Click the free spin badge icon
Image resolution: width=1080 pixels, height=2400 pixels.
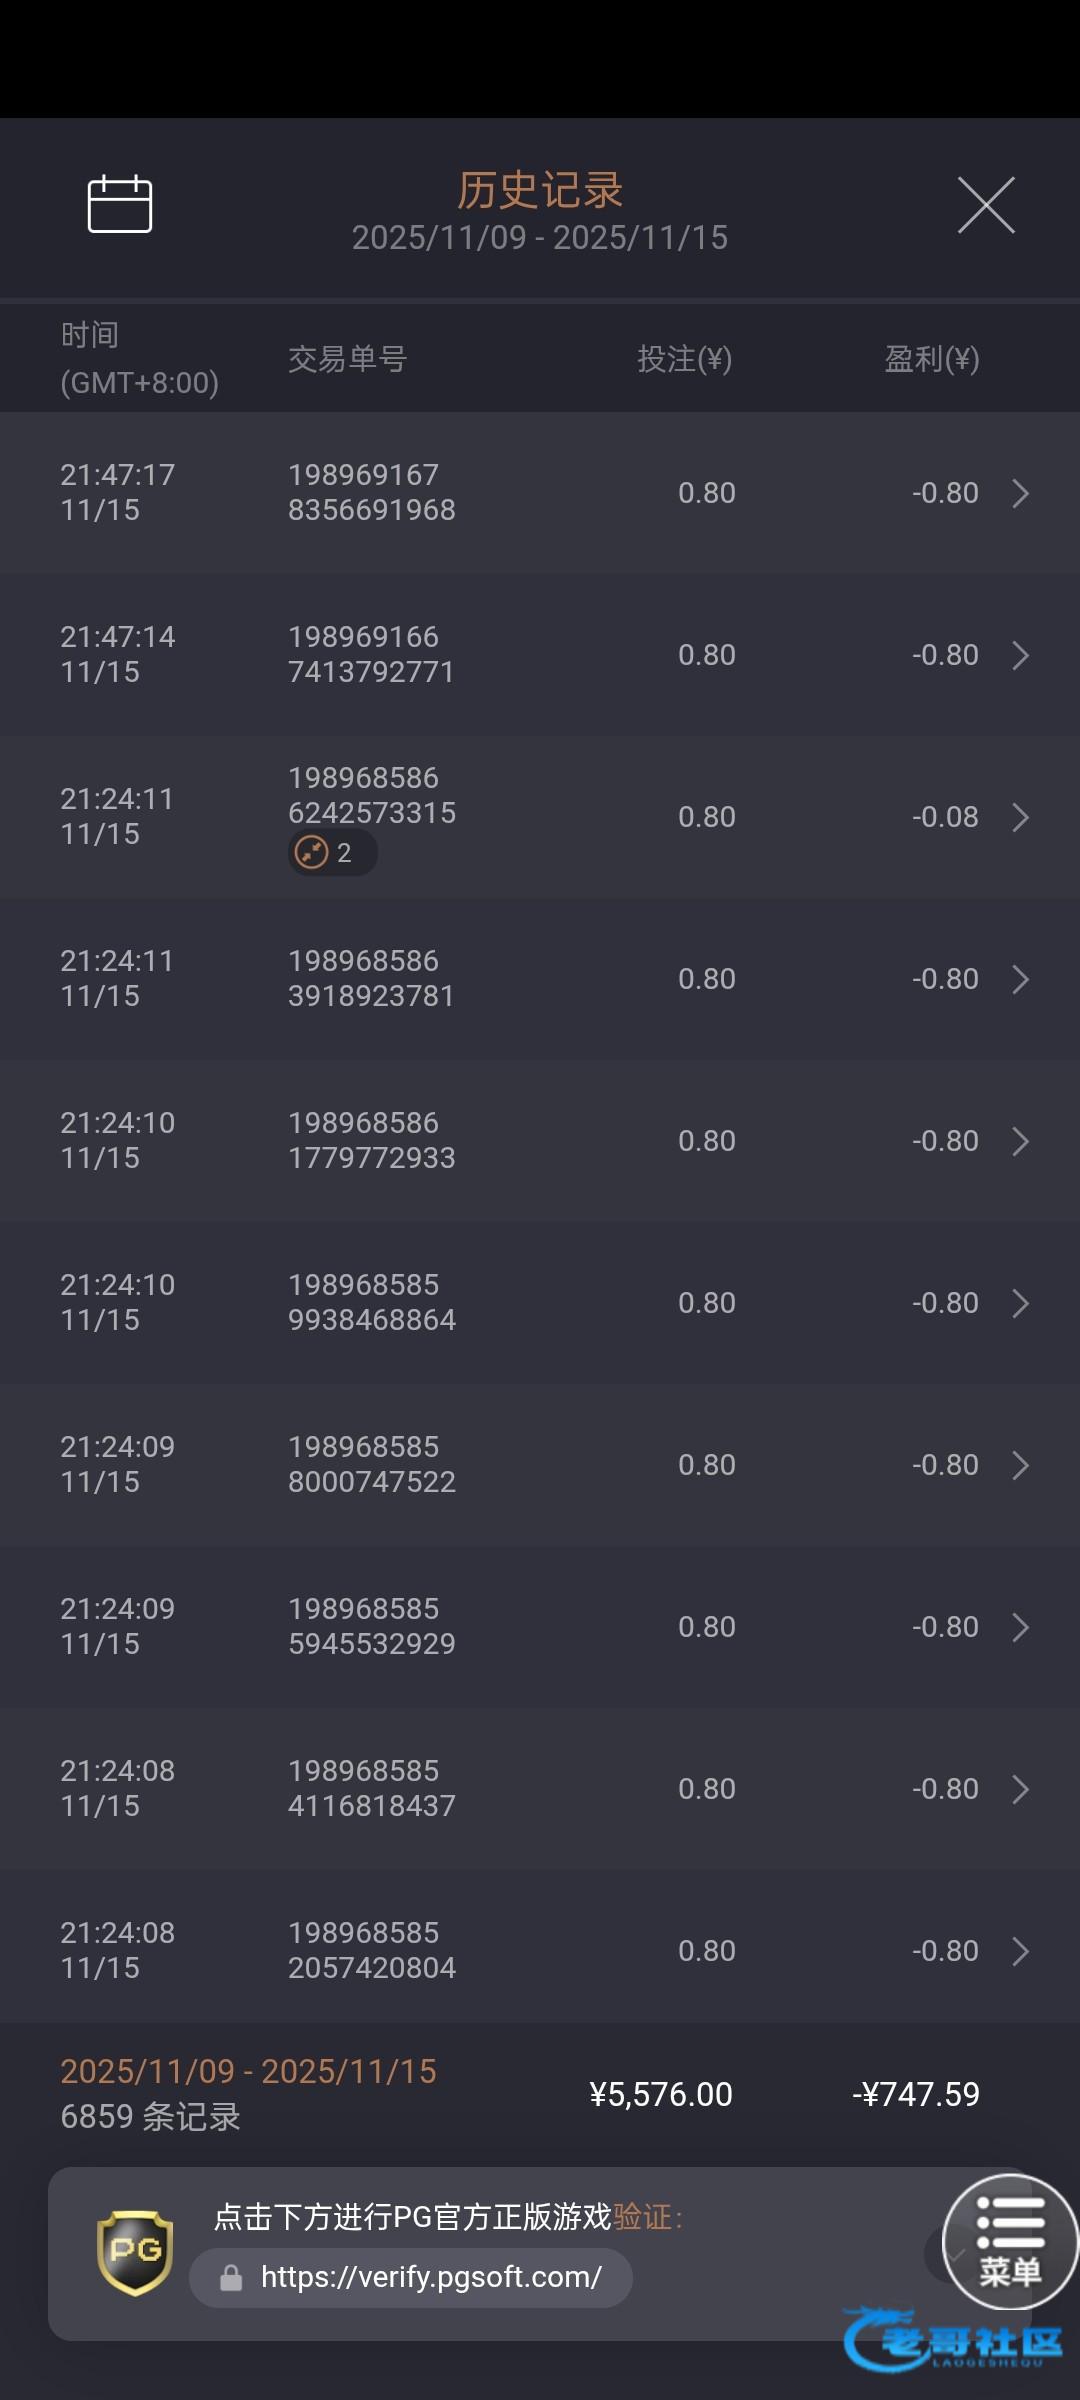click(312, 853)
